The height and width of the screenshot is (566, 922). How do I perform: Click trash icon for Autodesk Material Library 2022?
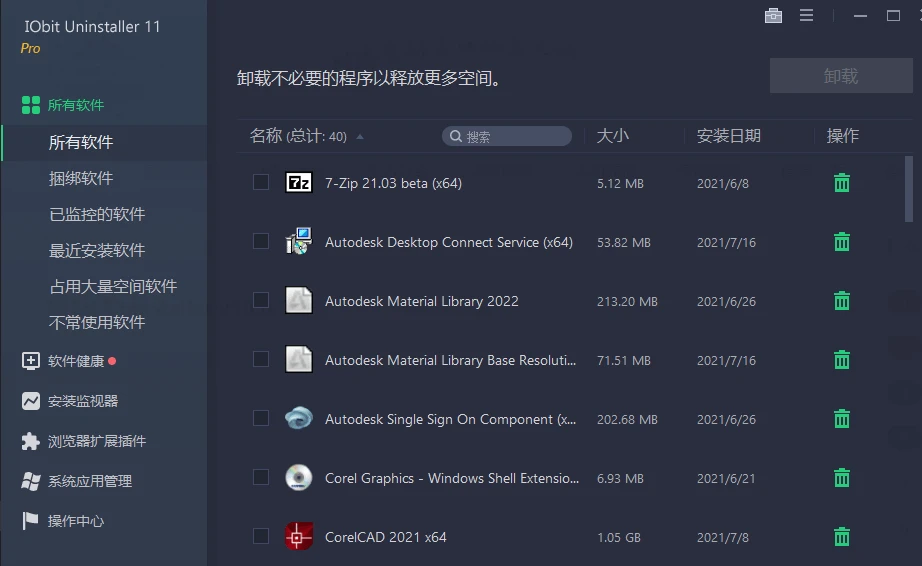pyautogui.click(x=841, y=301)
